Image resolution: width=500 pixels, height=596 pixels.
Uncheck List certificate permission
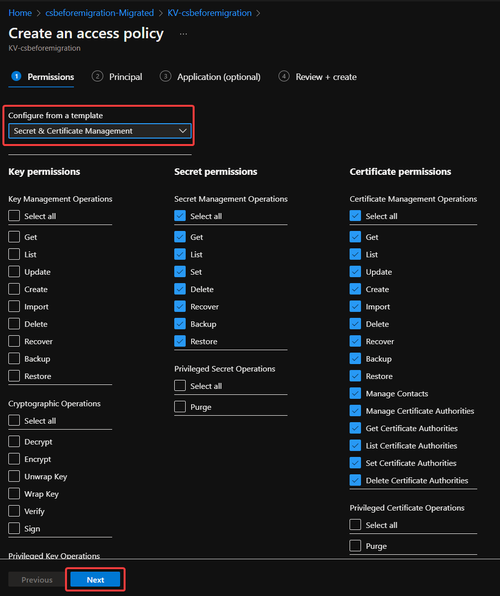tap(355, 254)
